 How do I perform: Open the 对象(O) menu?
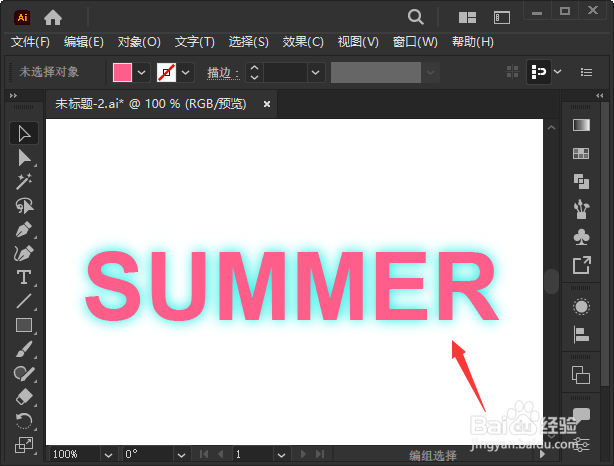[x=139, y=42]
